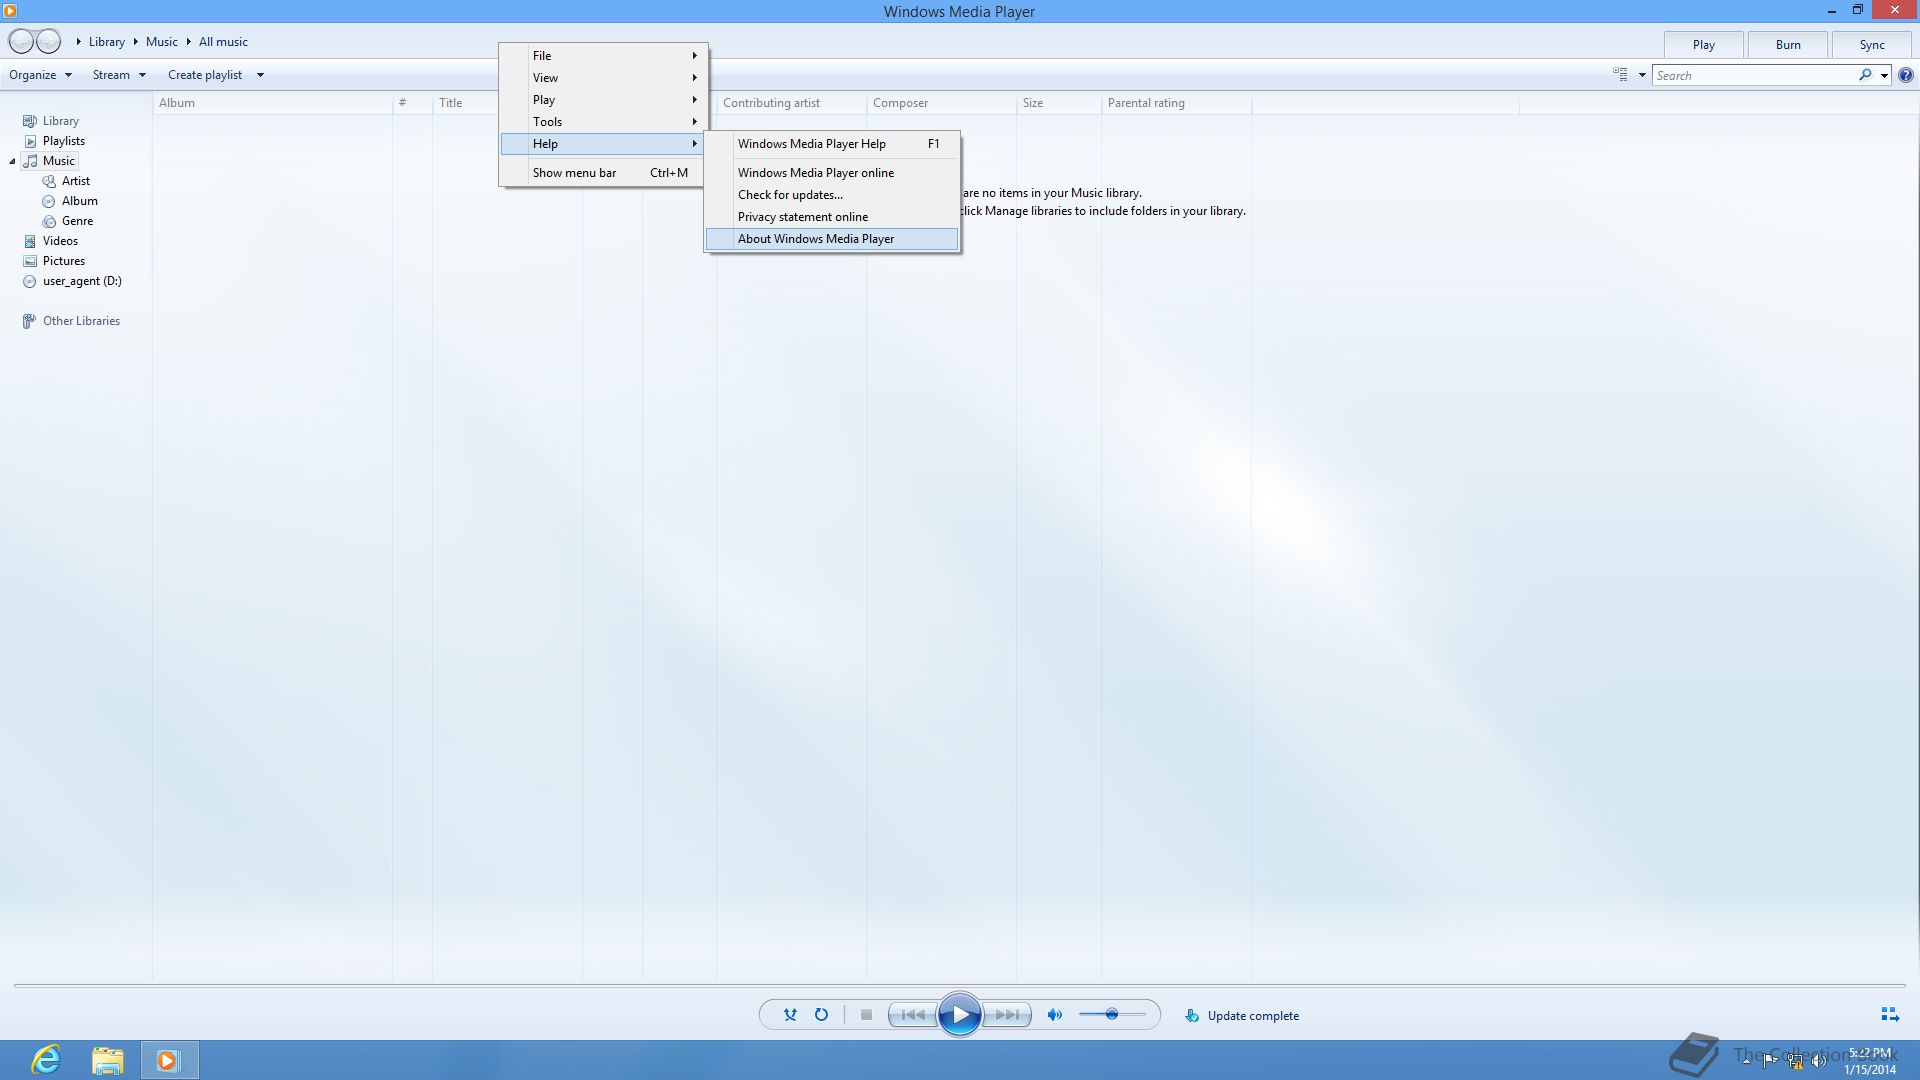Open the Stream dropdown menu
The height and width of the screenshot is (1080, 1920).
[x=119, y=75]
